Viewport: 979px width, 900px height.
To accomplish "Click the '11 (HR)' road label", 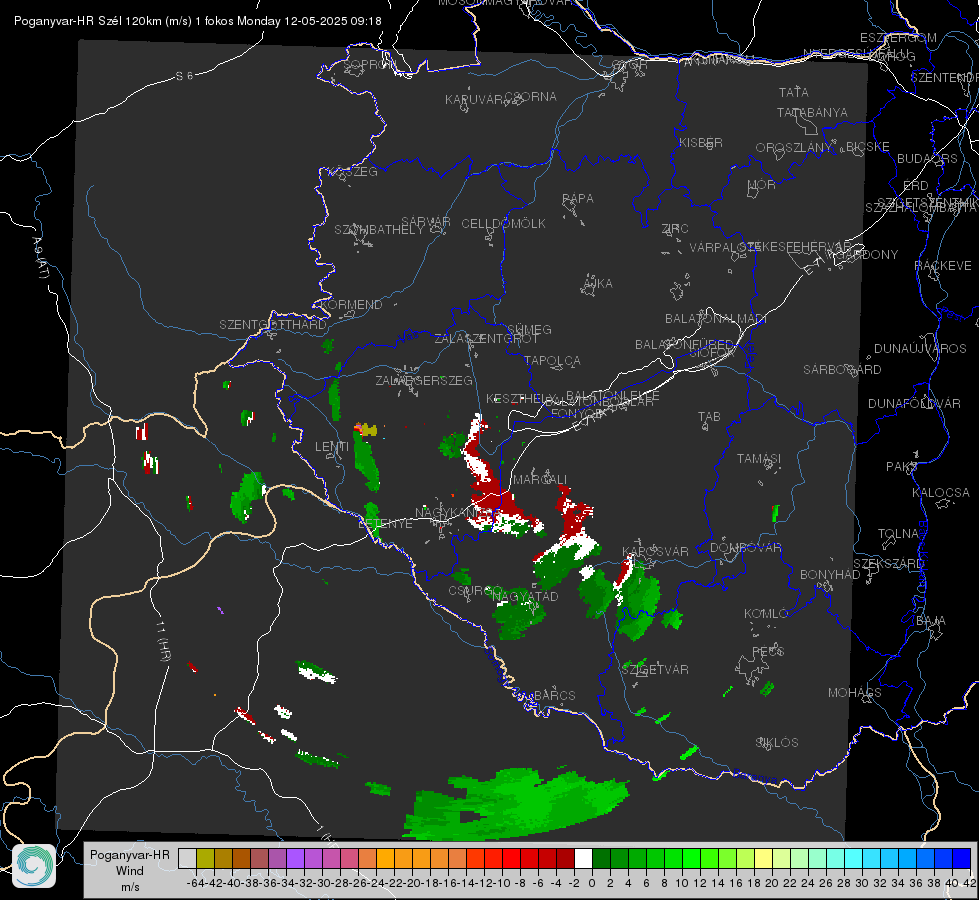I will 164,641.
